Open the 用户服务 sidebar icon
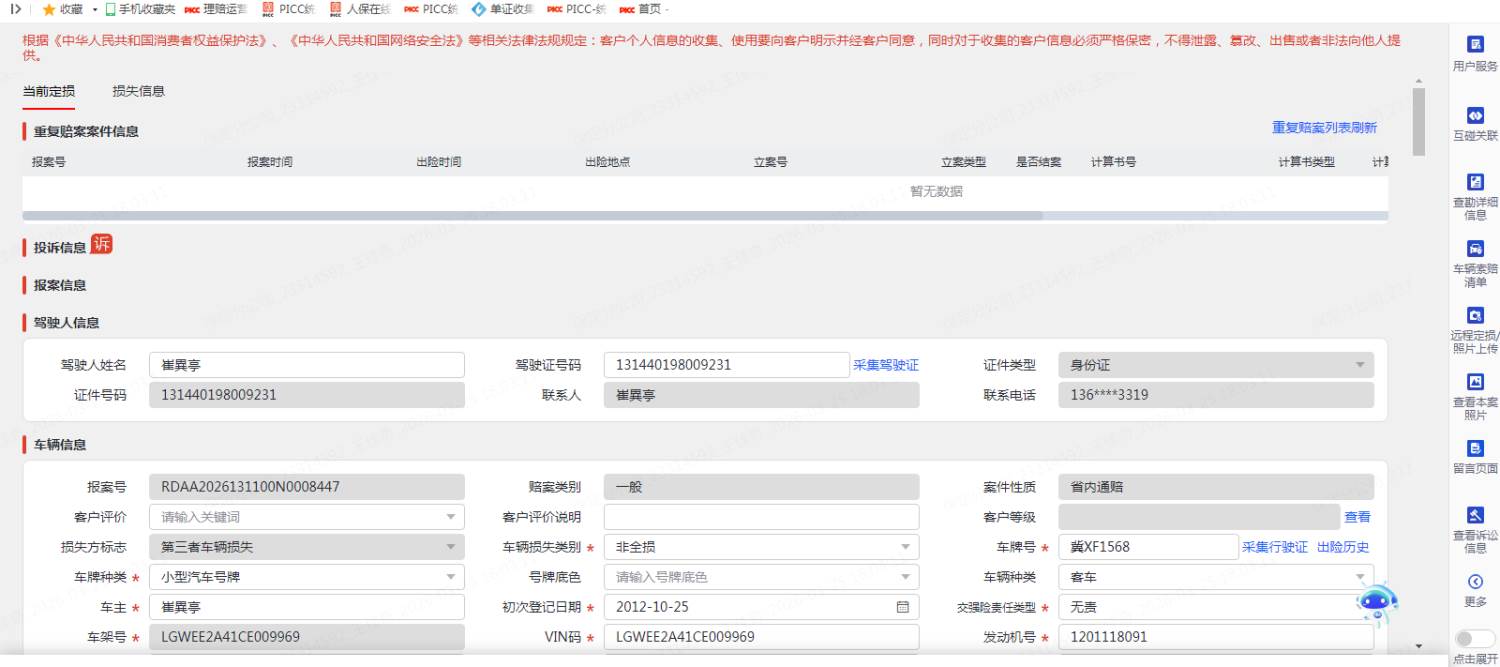 [x=1474, y=45]
